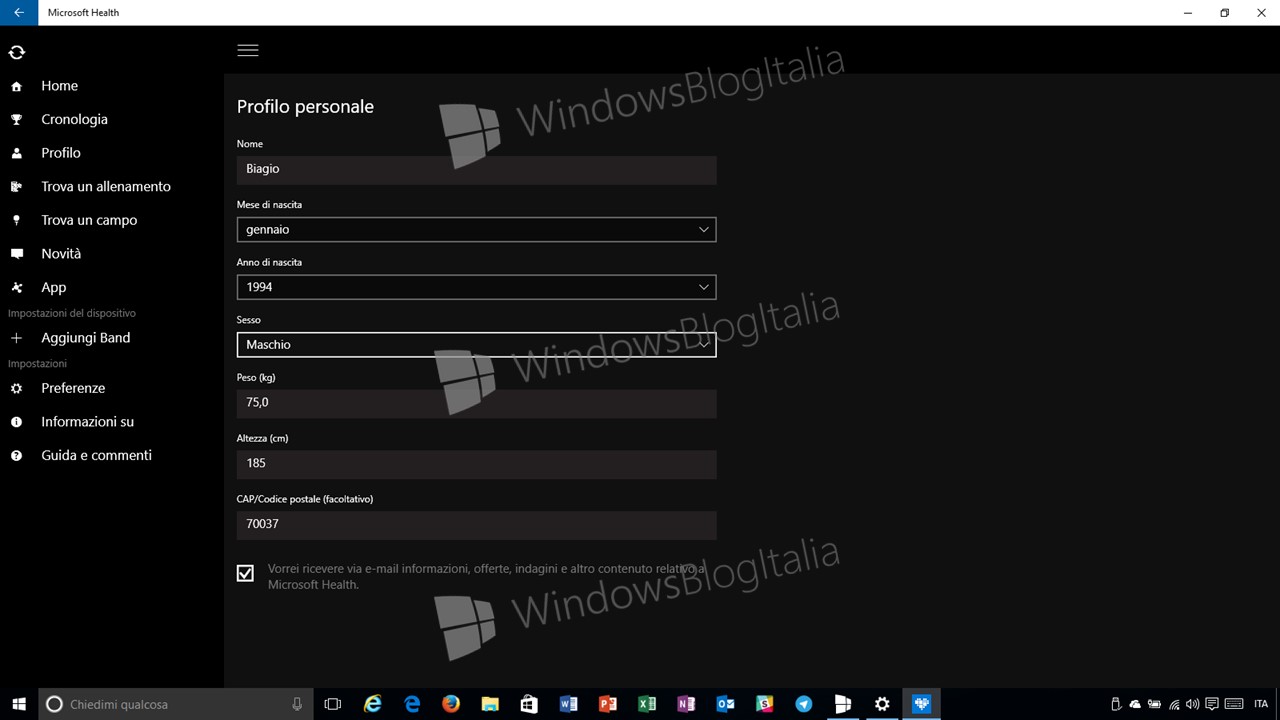Click the ITA language indicator

[x=1260, y=704]
